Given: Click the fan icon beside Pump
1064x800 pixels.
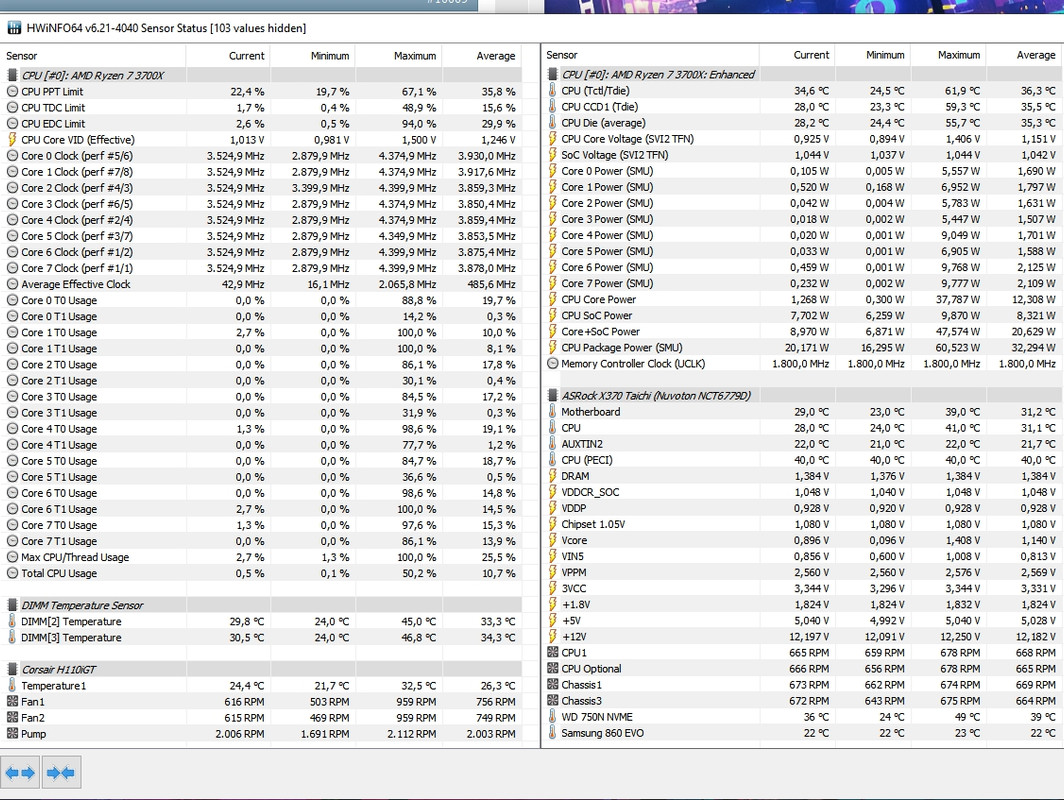Looking at the screenshot, I should click(x=12, y=734).
